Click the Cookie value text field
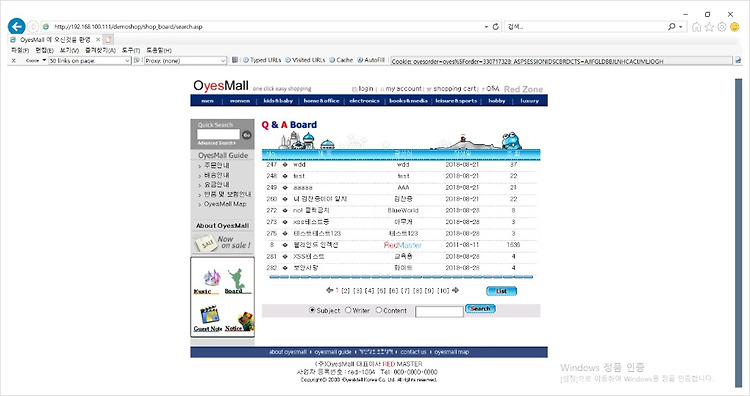The width and height of the screenshot is (750, 396). (x=562, y=61)
